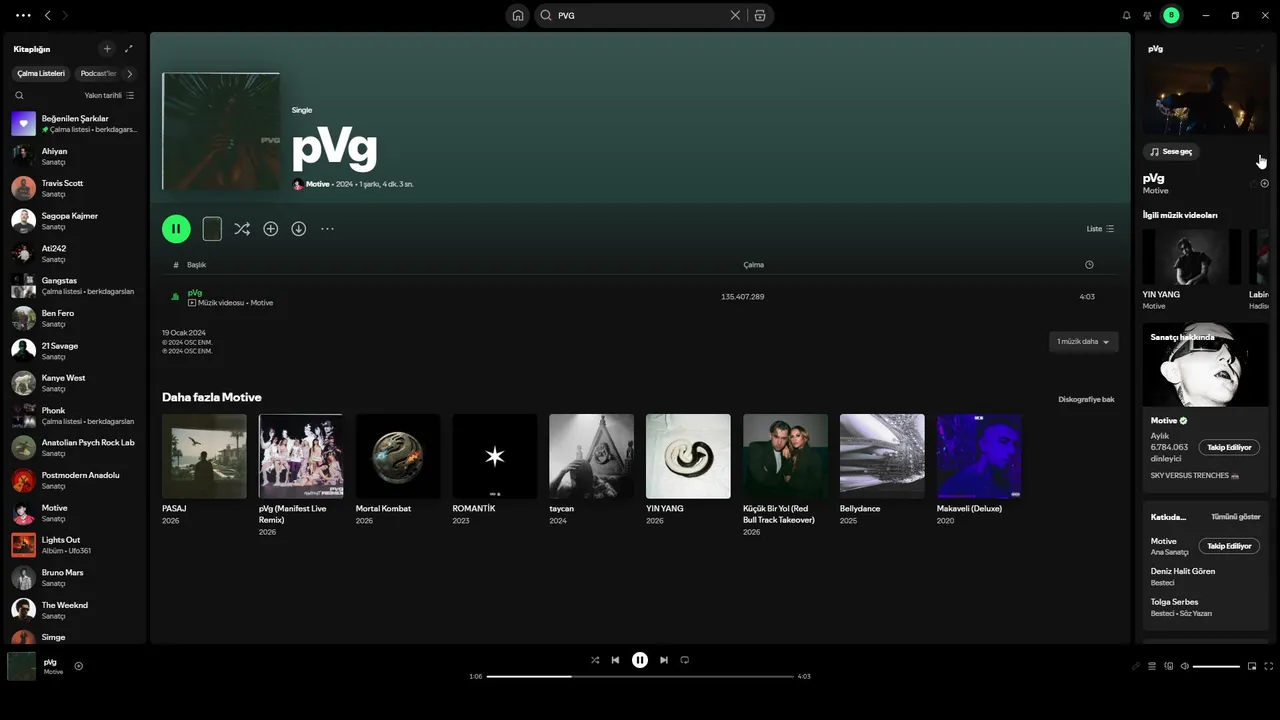The image size is (1280, 720).
Task: Expand the '1 müzik daha' dropdown
Action: tap(1084, 342)
